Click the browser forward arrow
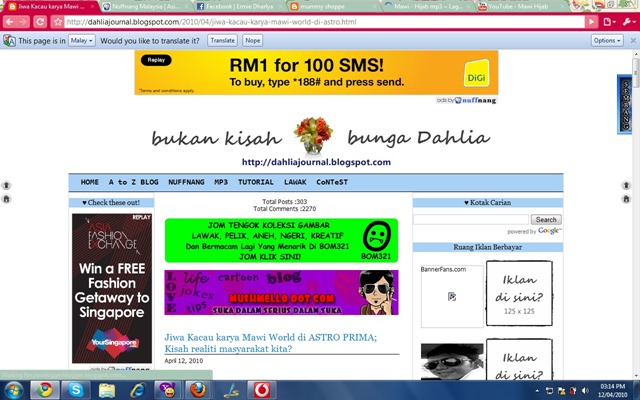The width and height of the screenshot is (640, 400). tap(24, 22)
